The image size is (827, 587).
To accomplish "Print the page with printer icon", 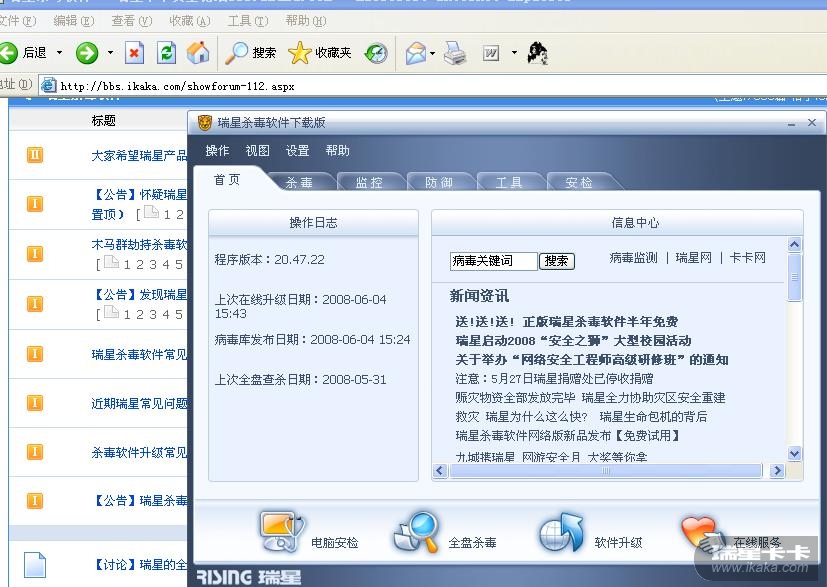I will (x=455, y=53).
